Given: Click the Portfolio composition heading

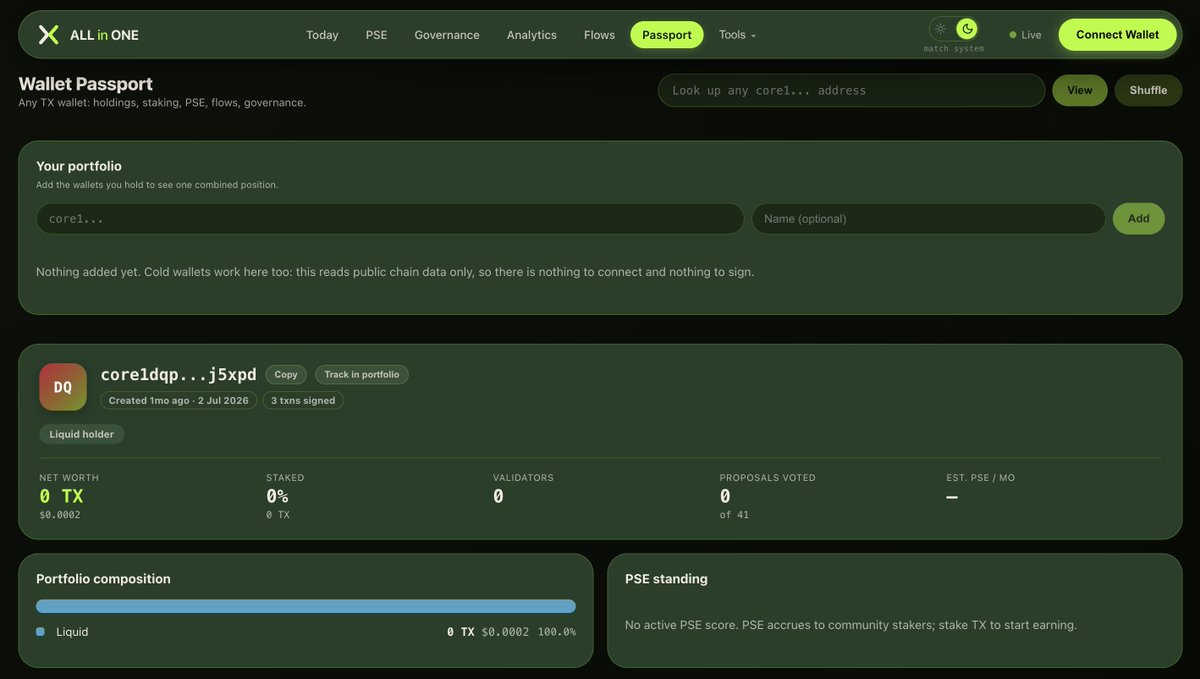Looking at the screenshot, I should click(103, 579).
